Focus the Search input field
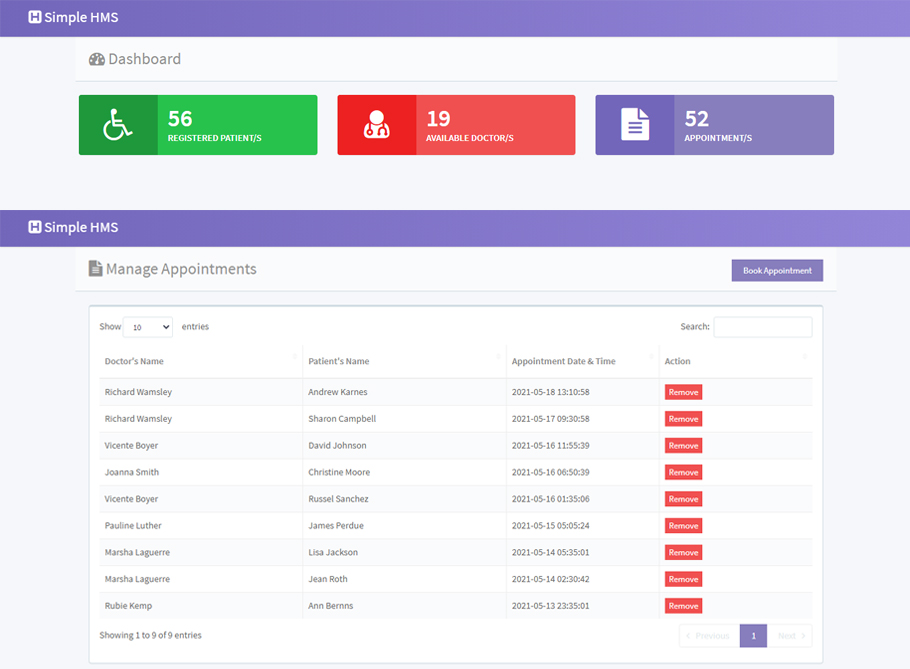Viewport: 910px width, 669px height. click(763, 327)
